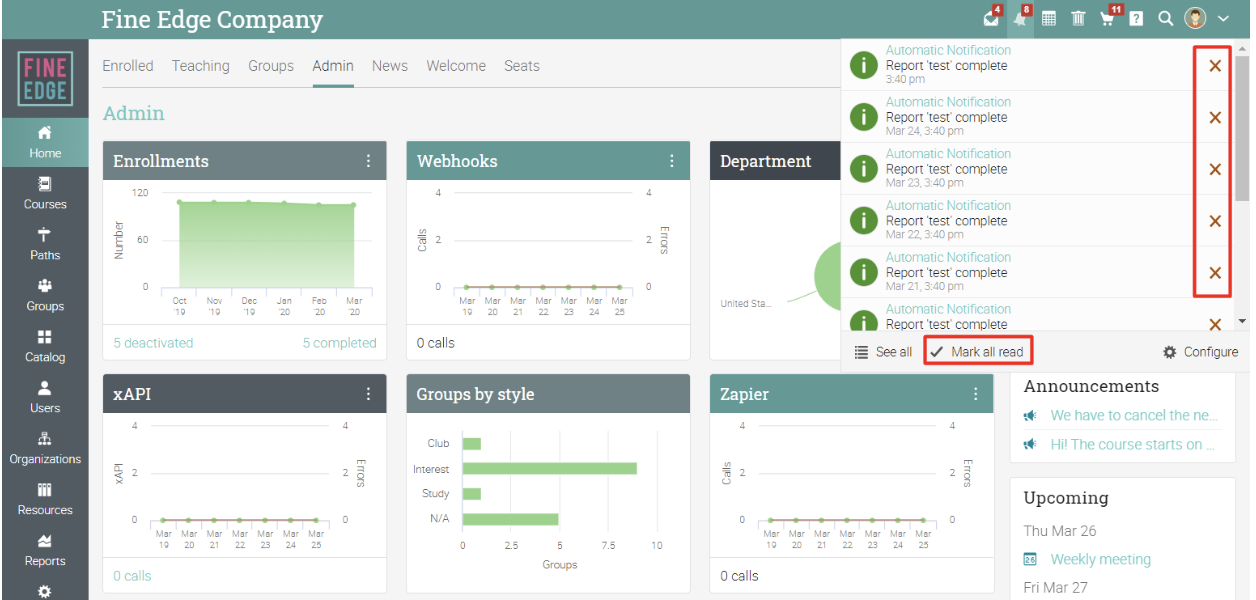Toggle the notifications bell icon
Screen dimensions: 1256x600
1020,19
